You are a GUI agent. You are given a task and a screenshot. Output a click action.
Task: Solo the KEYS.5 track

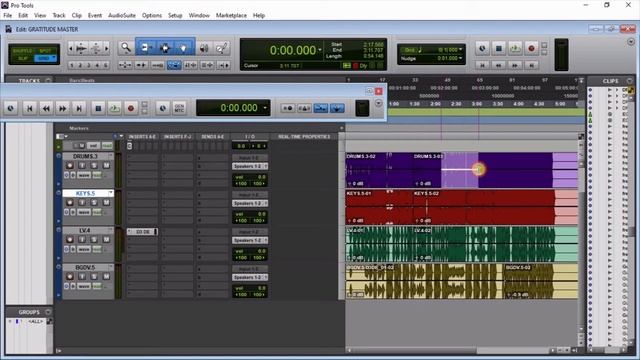(x=94, y=202)
